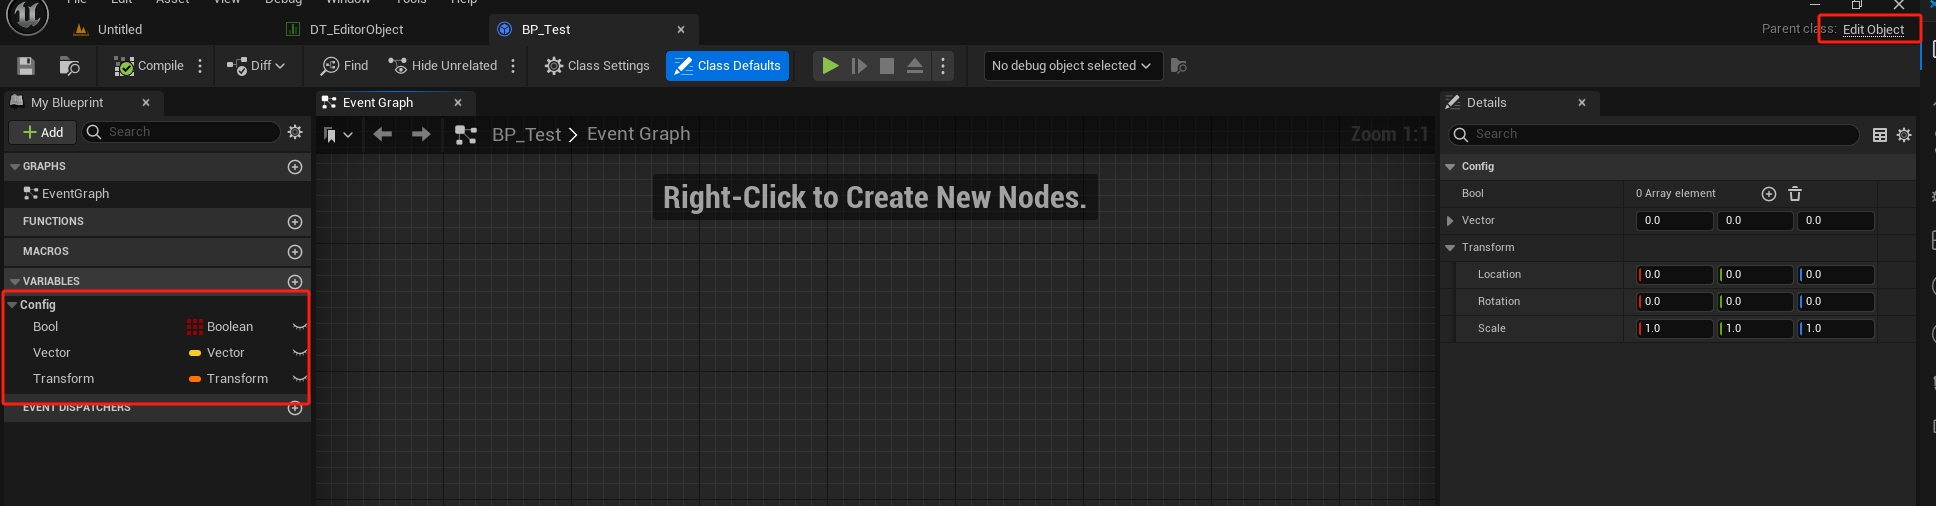Switch to the DT_EditorObject tab
This screenshot has height=506, width=1936.
356,30
